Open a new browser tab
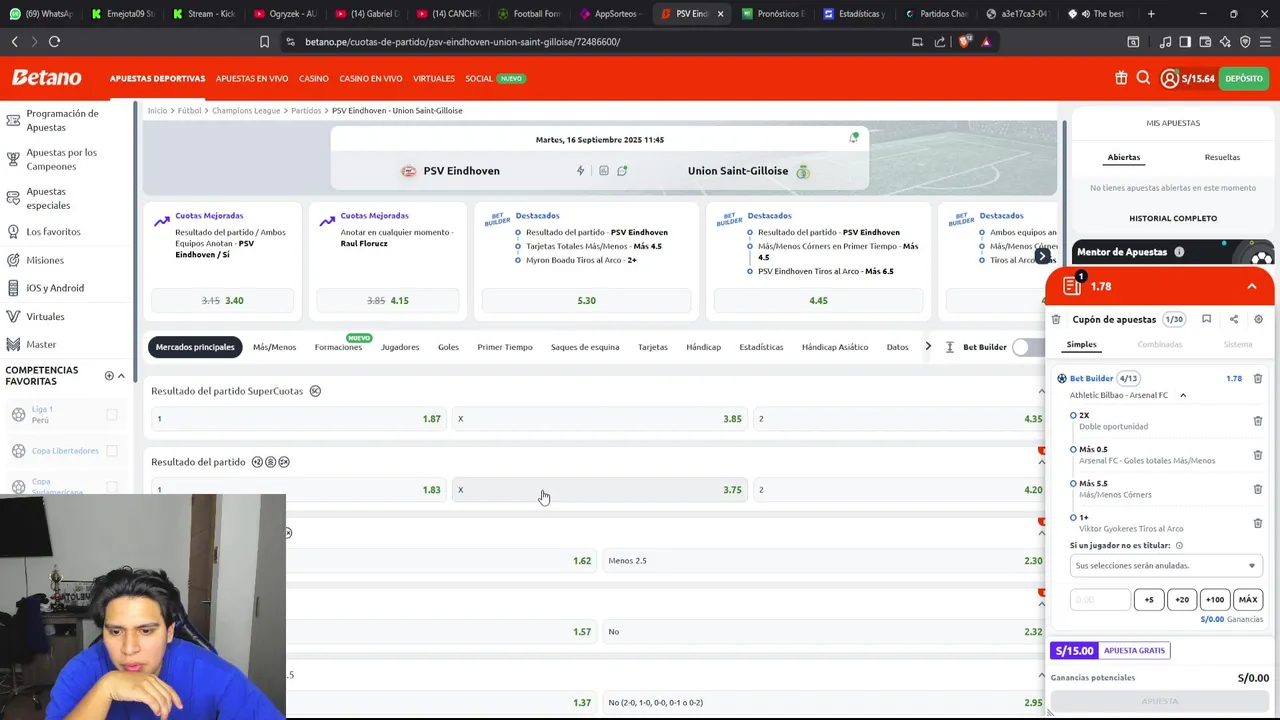 coord(1151,14)
